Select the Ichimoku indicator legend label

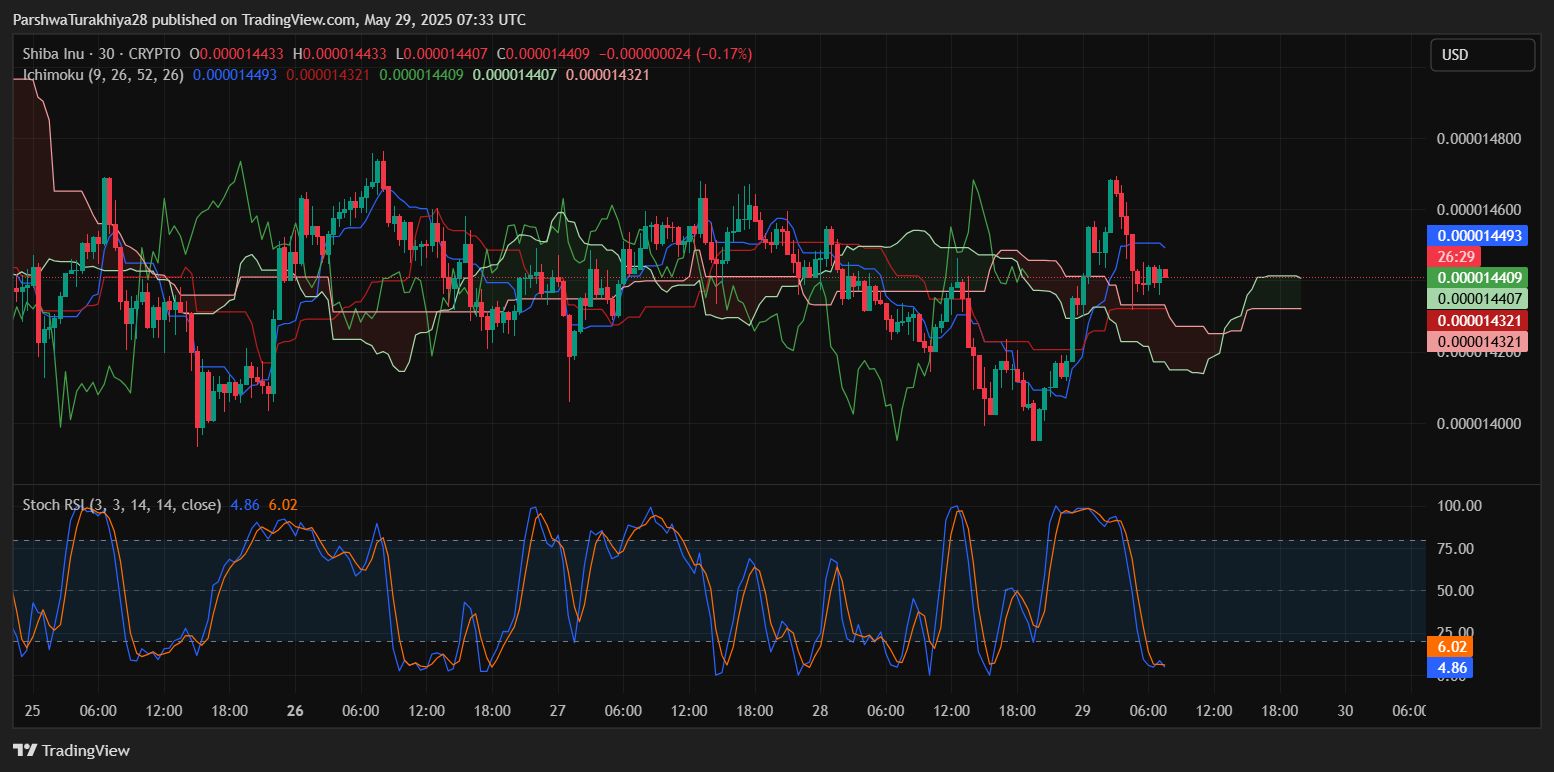(103, 74)
